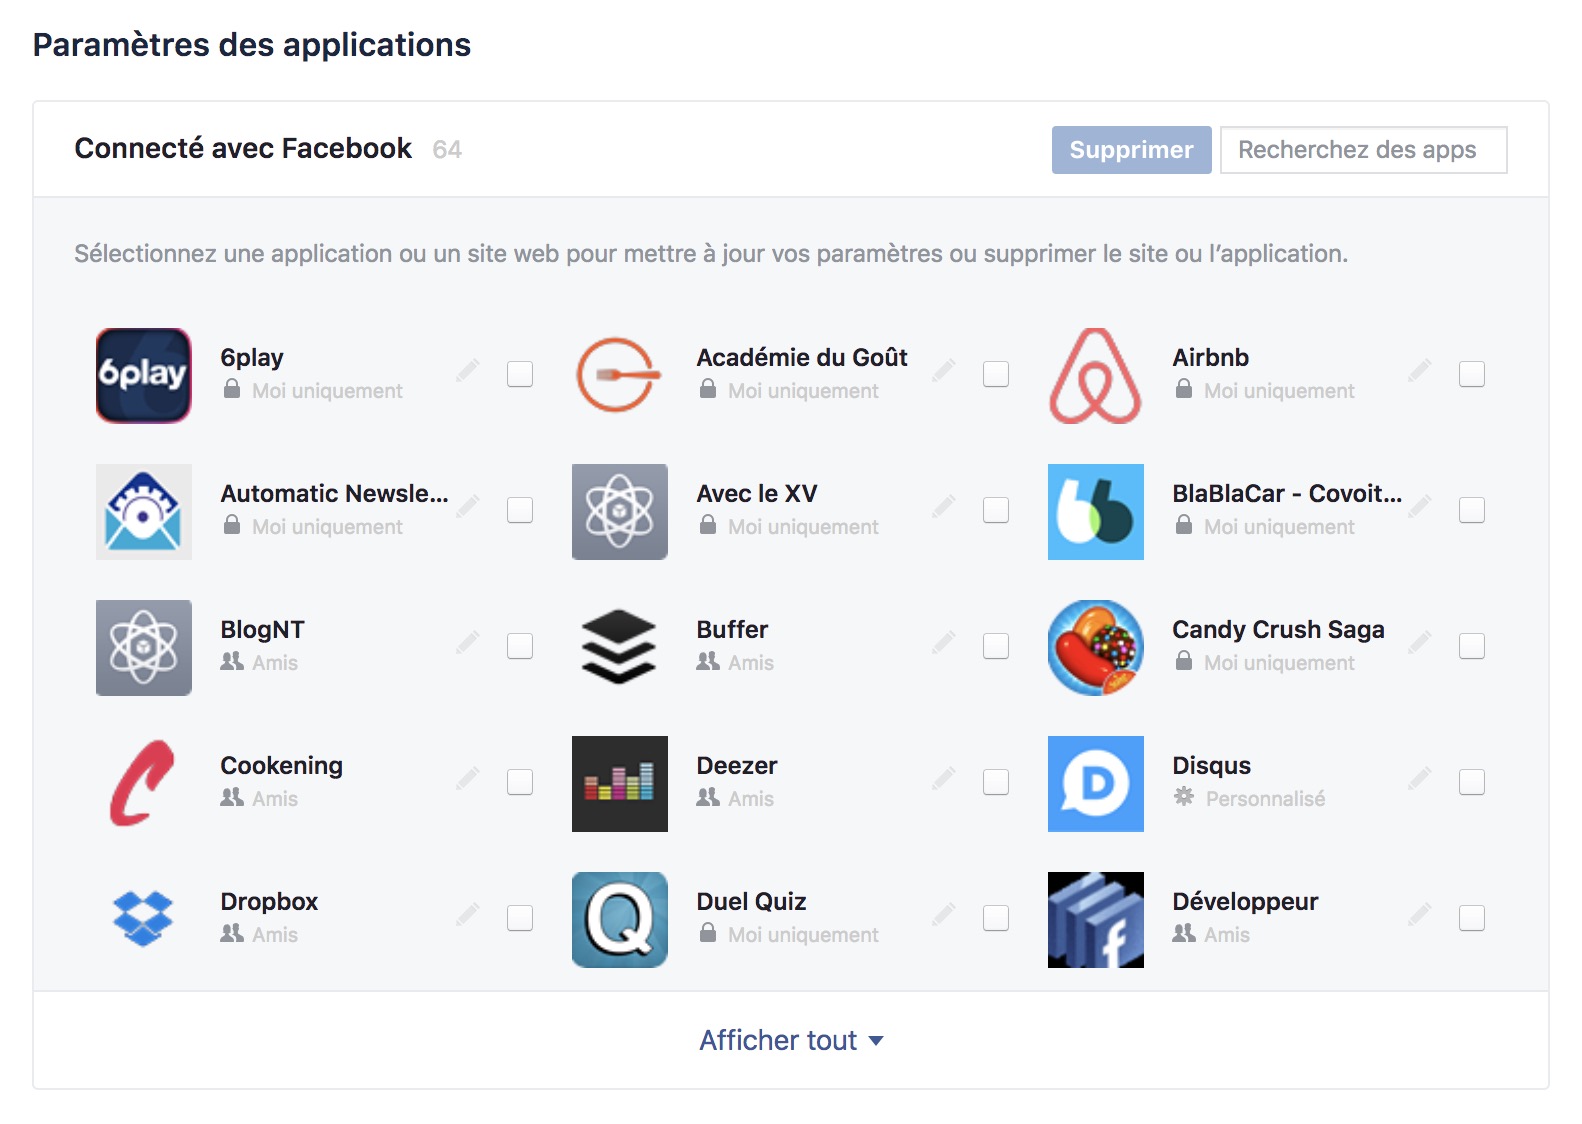
Task: Tick the Disqus checkbox
Action: click(x=1472, y=782)
